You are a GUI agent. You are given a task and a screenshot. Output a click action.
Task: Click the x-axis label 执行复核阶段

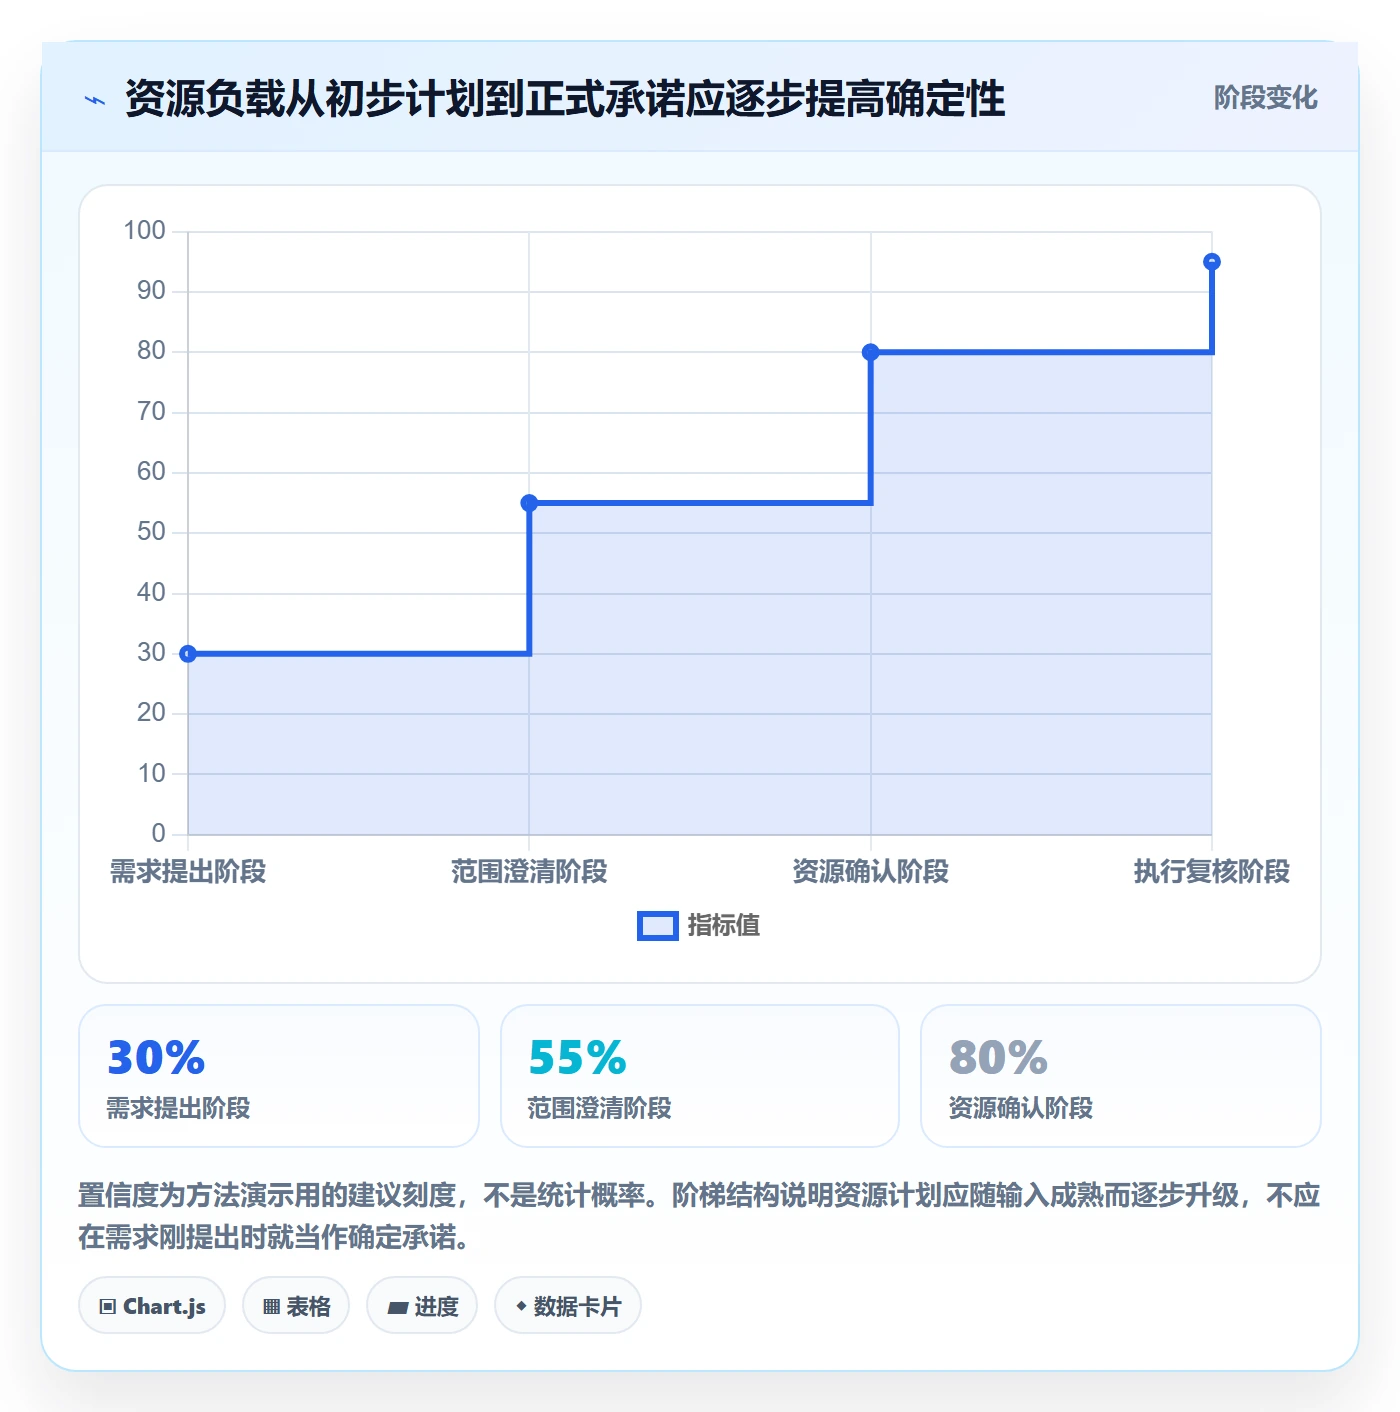[x=1211, y=872]
